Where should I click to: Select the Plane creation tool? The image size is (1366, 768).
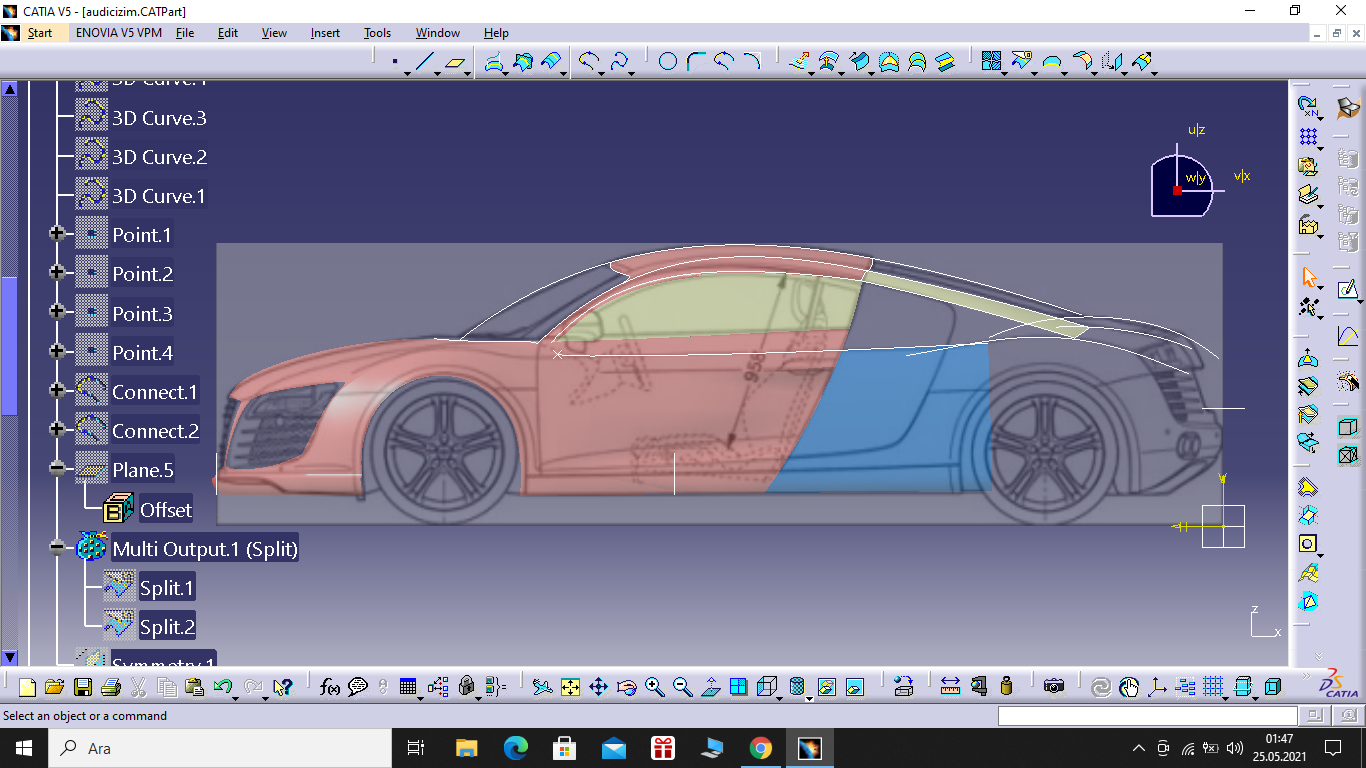(456, 62)
